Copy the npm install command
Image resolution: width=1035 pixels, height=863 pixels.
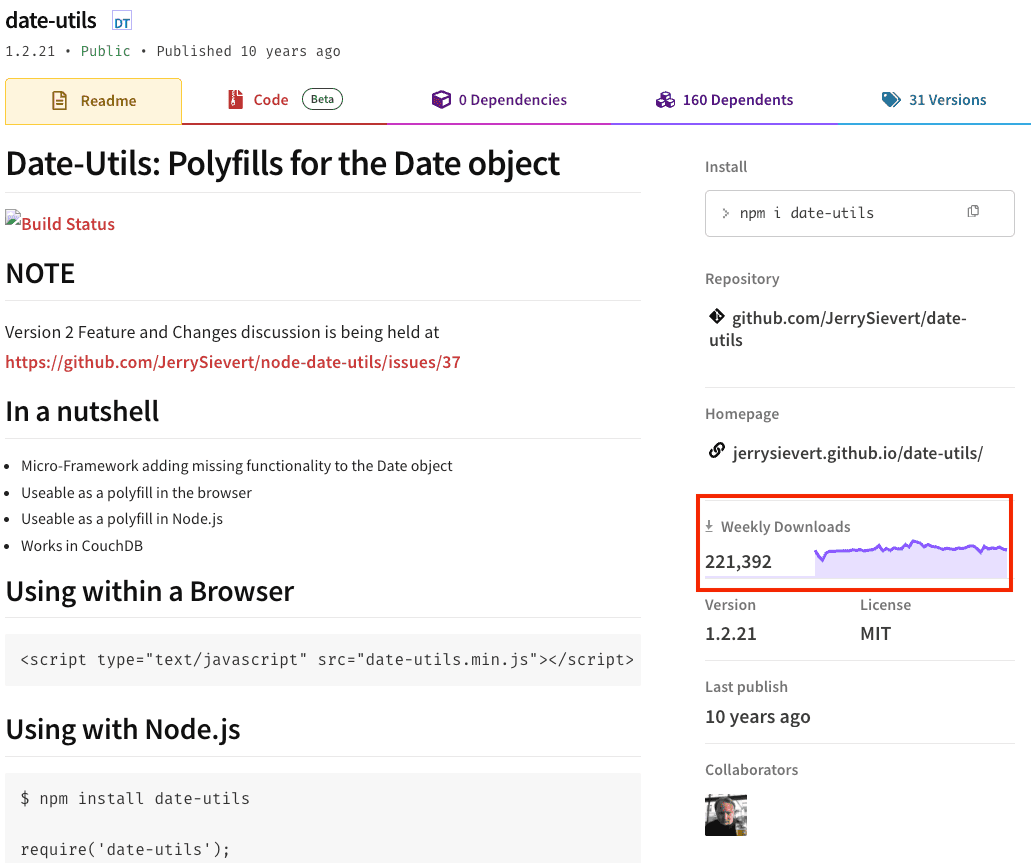973,212
